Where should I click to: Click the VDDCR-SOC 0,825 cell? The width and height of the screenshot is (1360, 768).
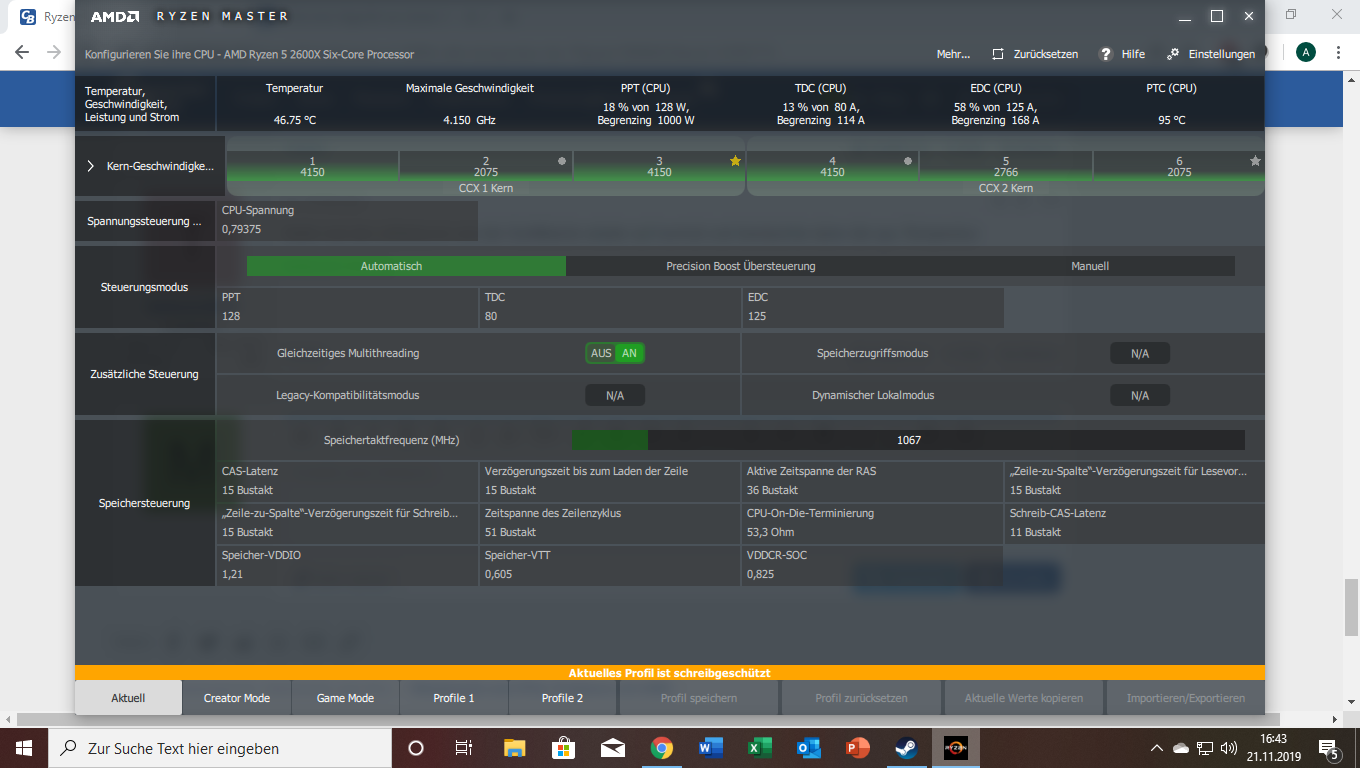pos(873,564)
